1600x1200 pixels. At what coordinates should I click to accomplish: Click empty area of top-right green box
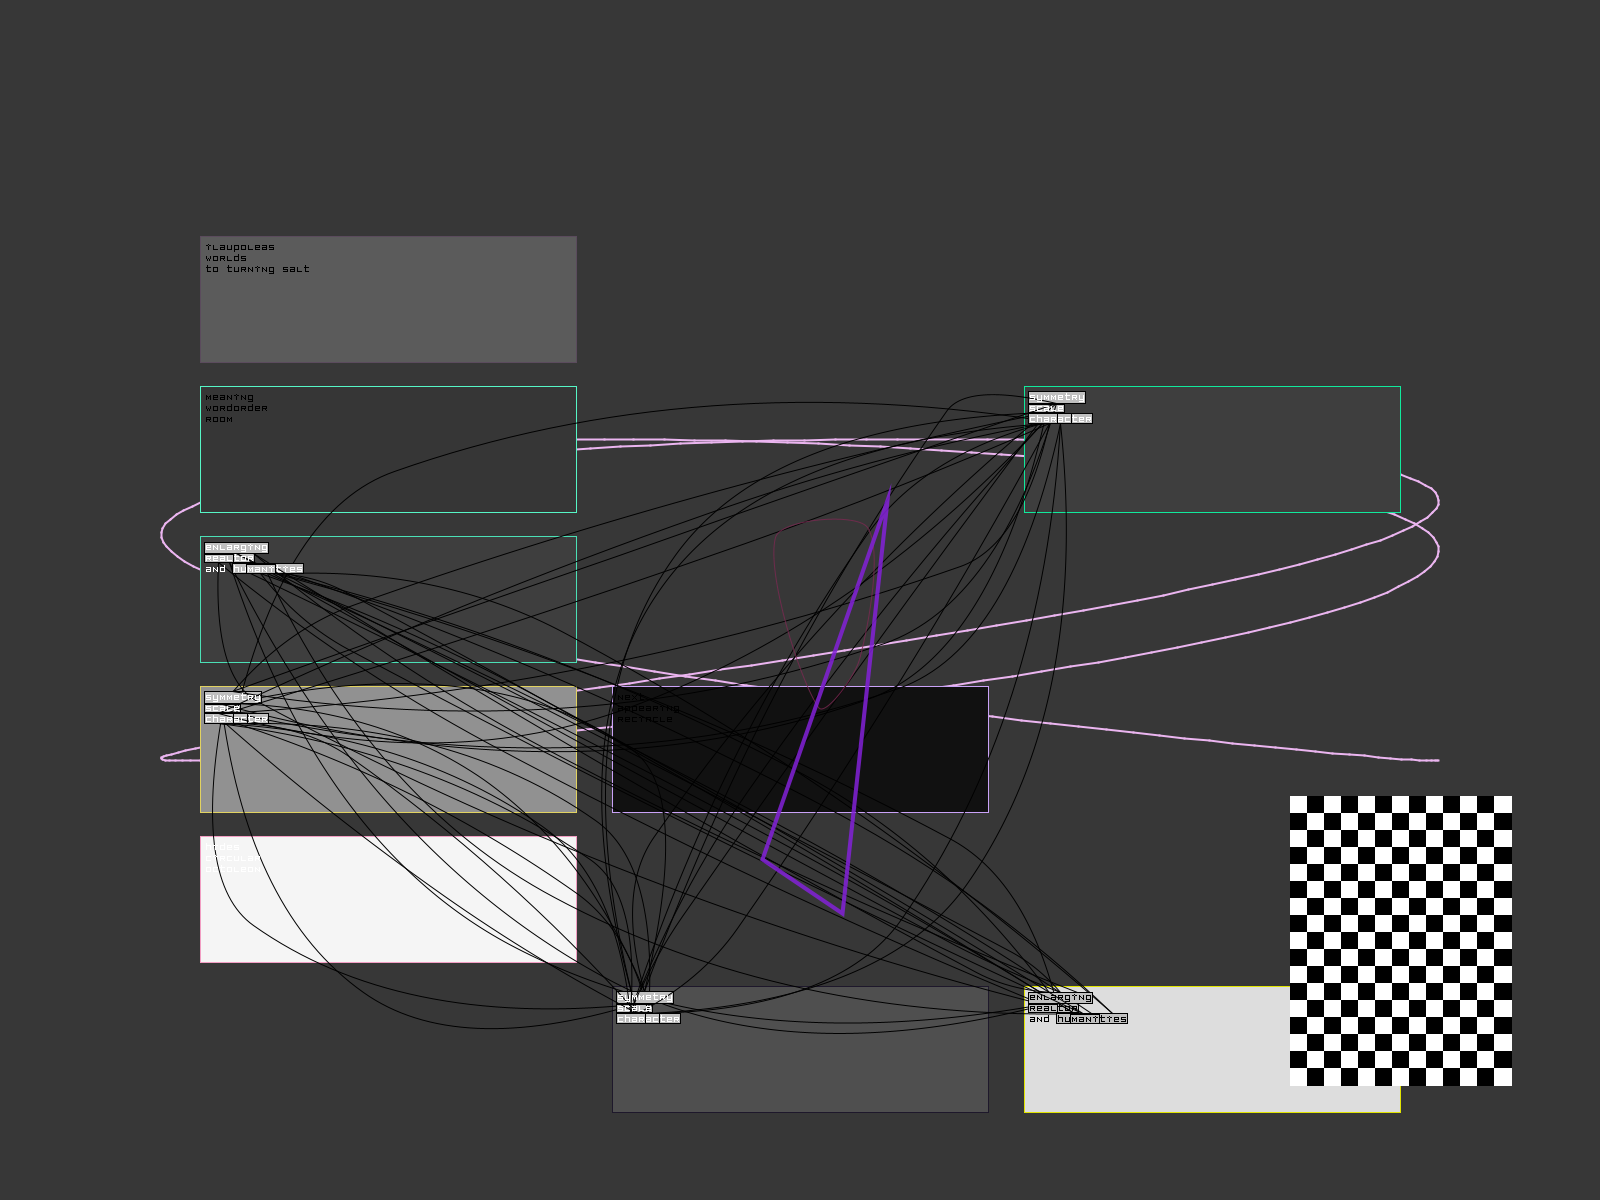[x=1250, y=470]
